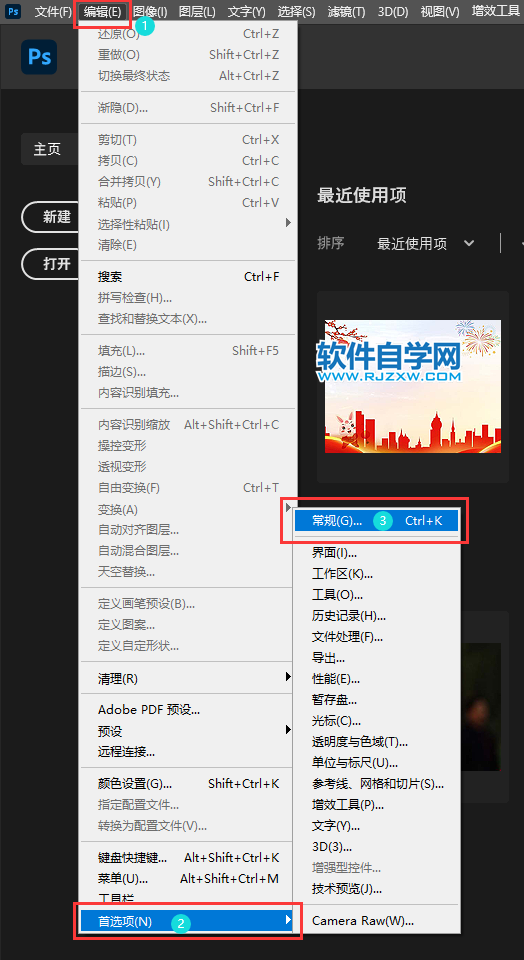This screenshot has height=960, width=524.
Task: Expand the 最近使用项 sort dropdown
Action: click(425, 244)
